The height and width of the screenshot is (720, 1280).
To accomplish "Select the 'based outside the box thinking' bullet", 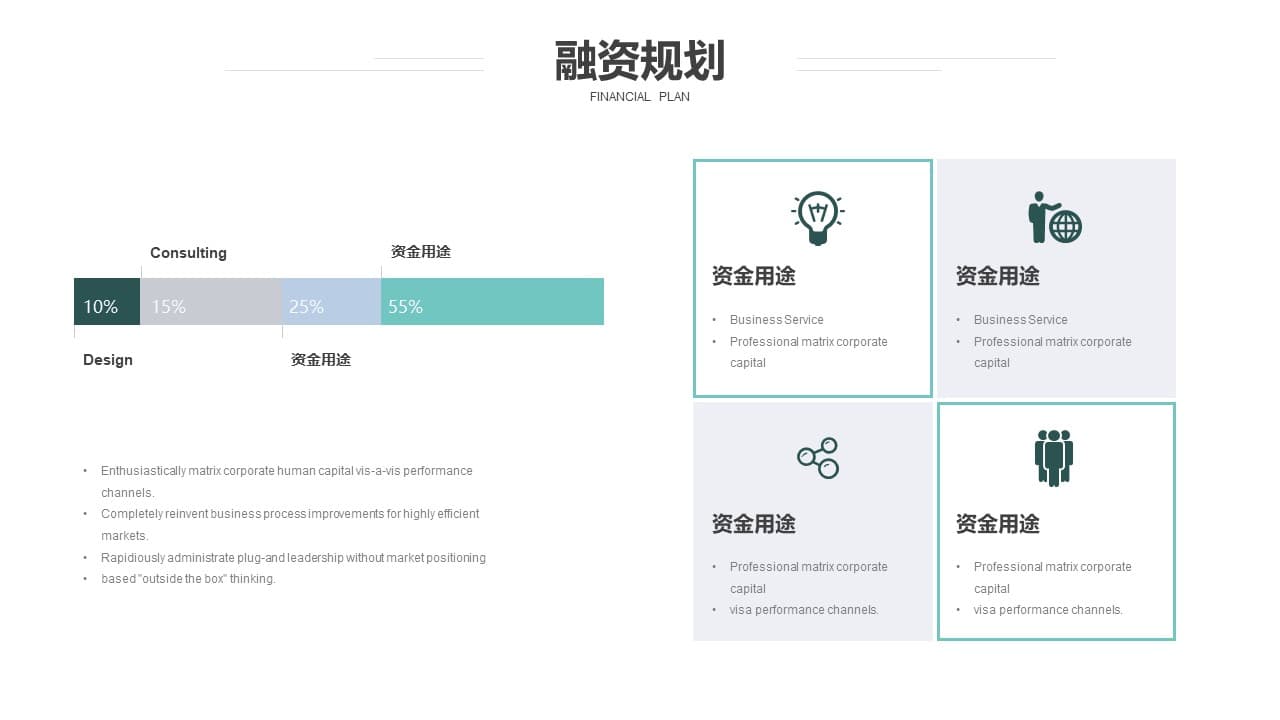I will point(188,579).
